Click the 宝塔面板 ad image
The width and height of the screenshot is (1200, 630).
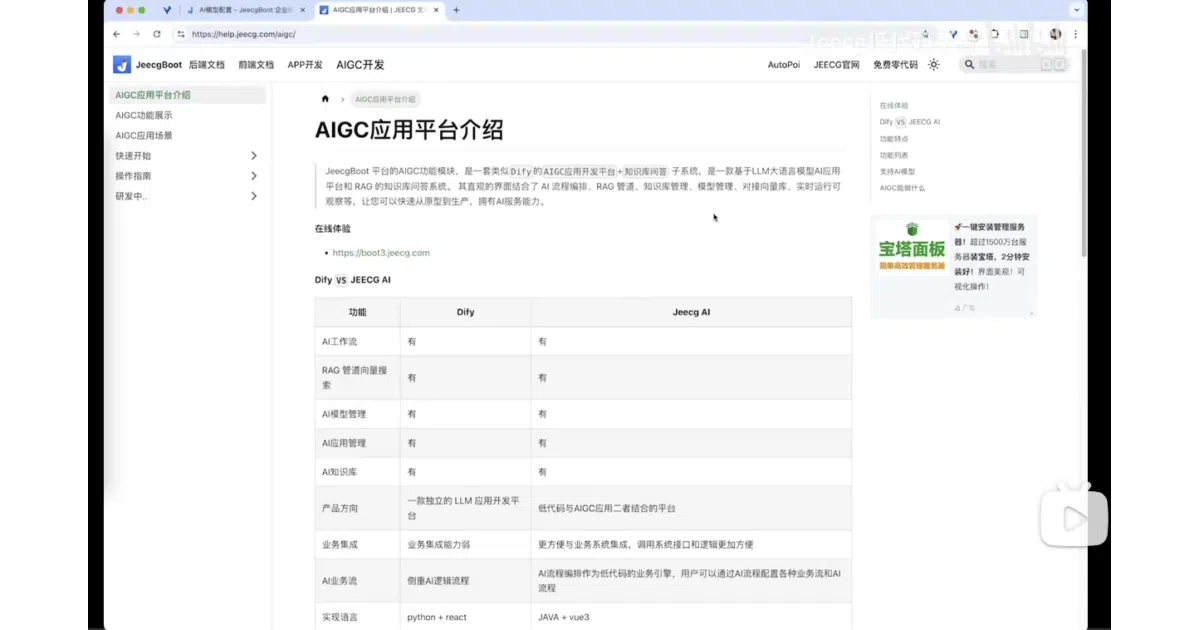[x=912, y=247]
